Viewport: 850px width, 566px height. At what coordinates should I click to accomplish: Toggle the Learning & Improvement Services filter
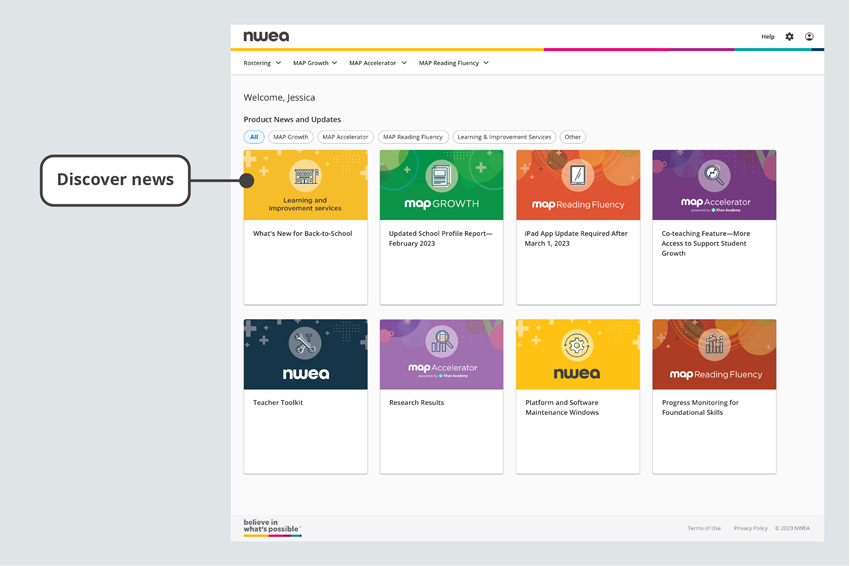(504, 137)
